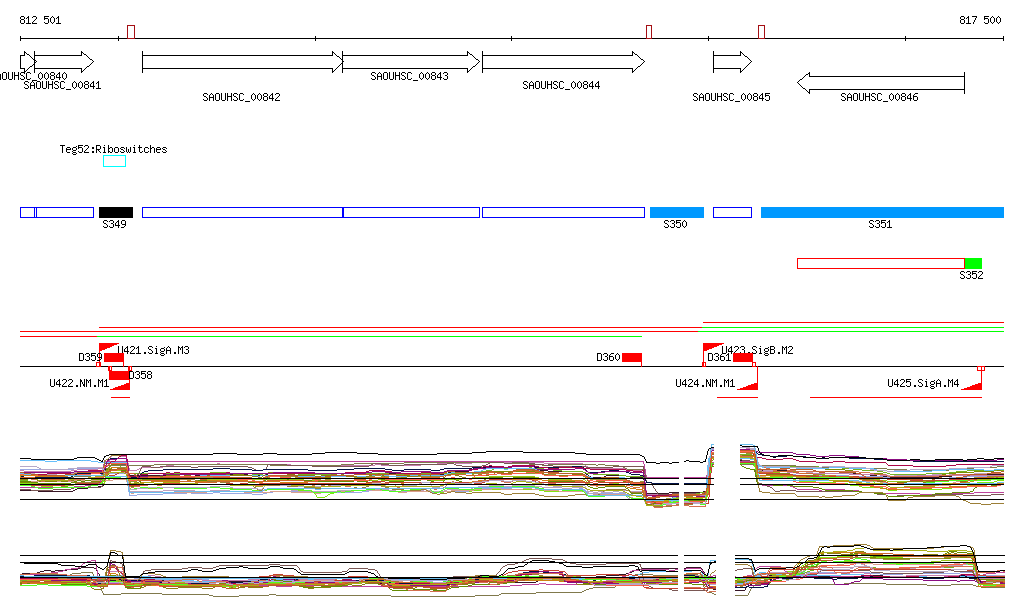
Task: Click the Teg52:Riboswitches label
Action: click(113, 149)
